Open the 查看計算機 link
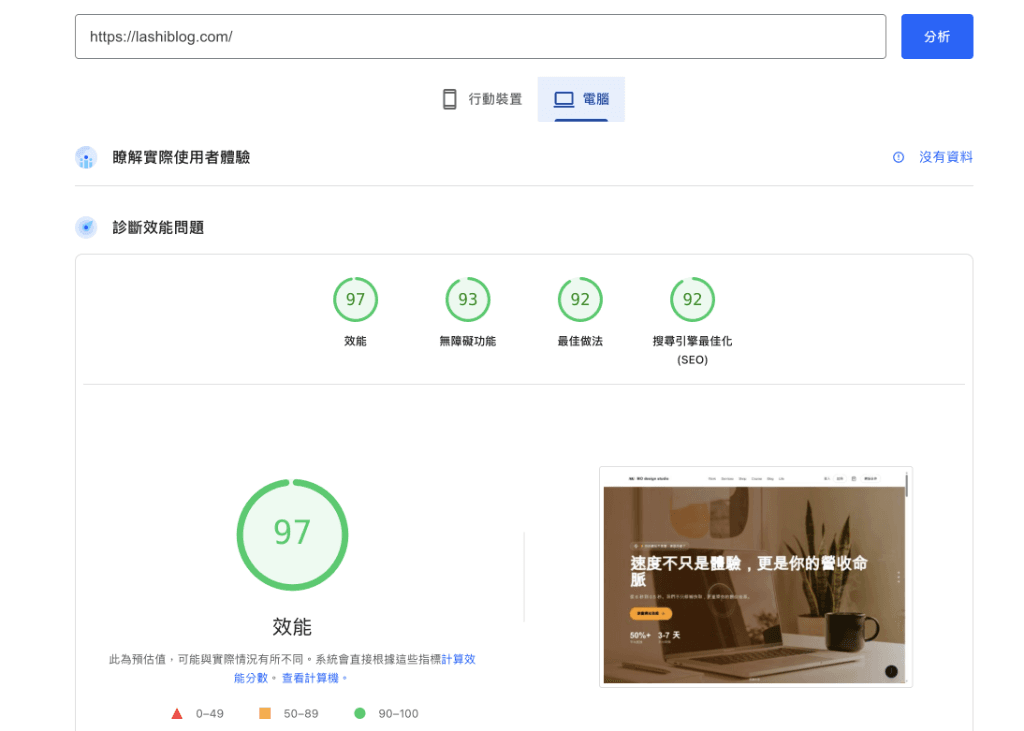 tap(312, 677)
